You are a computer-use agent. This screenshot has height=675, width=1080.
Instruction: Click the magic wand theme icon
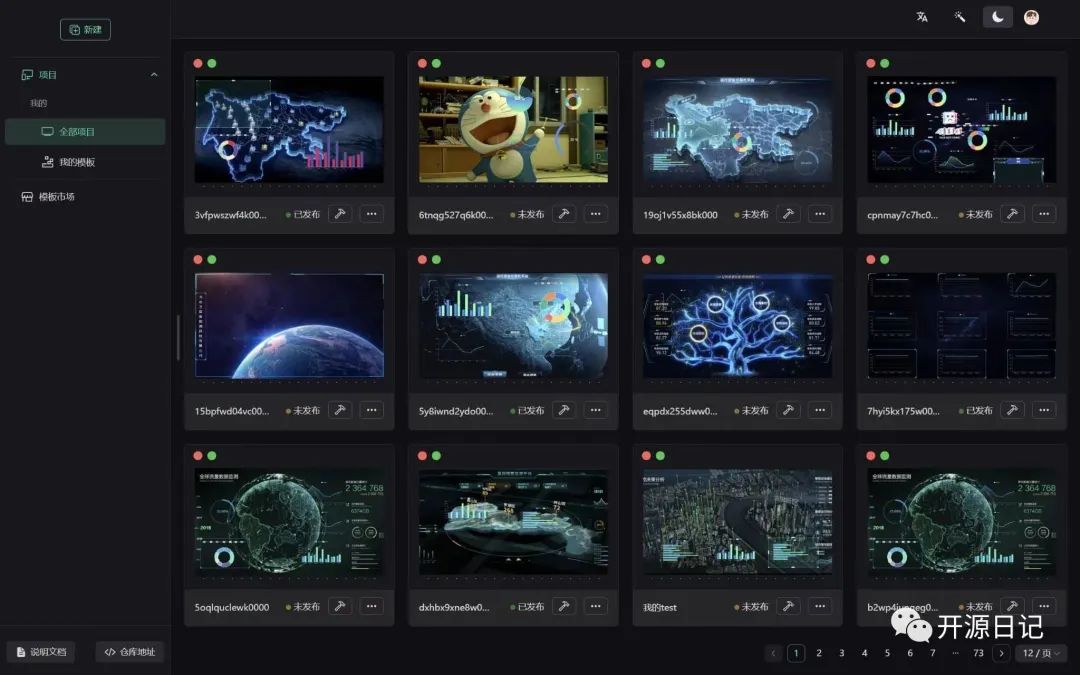(x=959, y=17)
